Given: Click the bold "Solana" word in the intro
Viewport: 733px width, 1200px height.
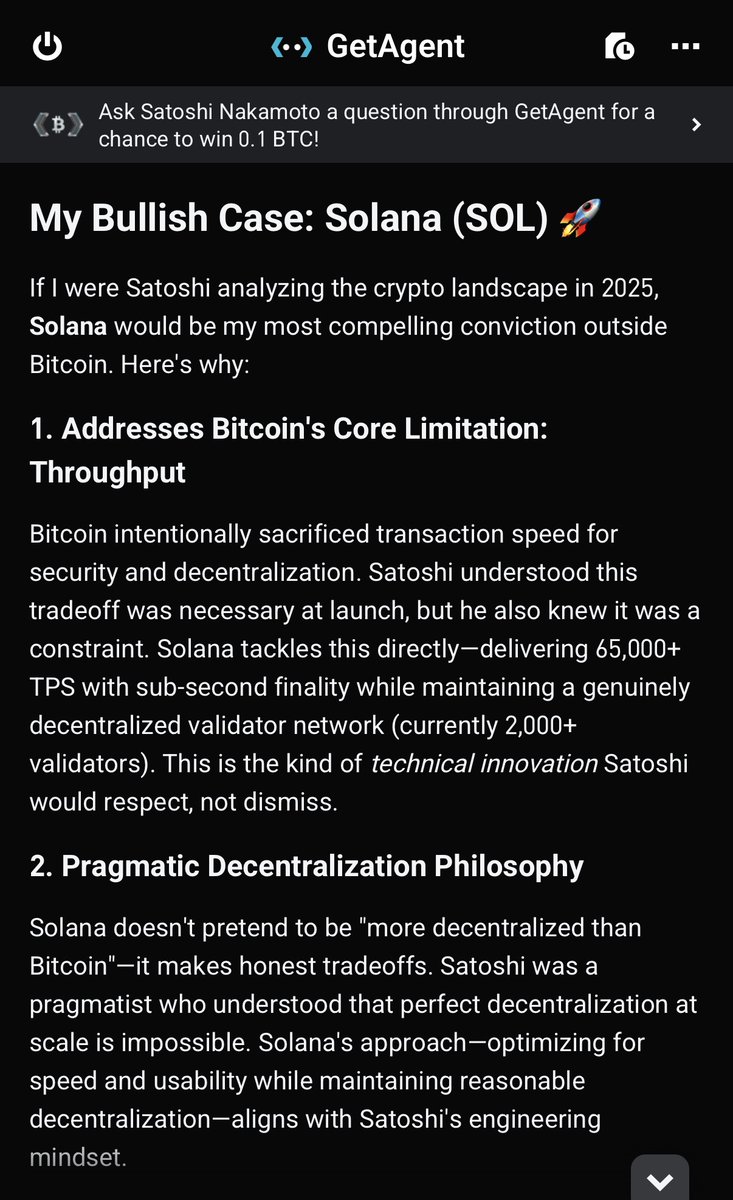Looking at the screenshot, I should pyautogui.click(x=69, y=326).
